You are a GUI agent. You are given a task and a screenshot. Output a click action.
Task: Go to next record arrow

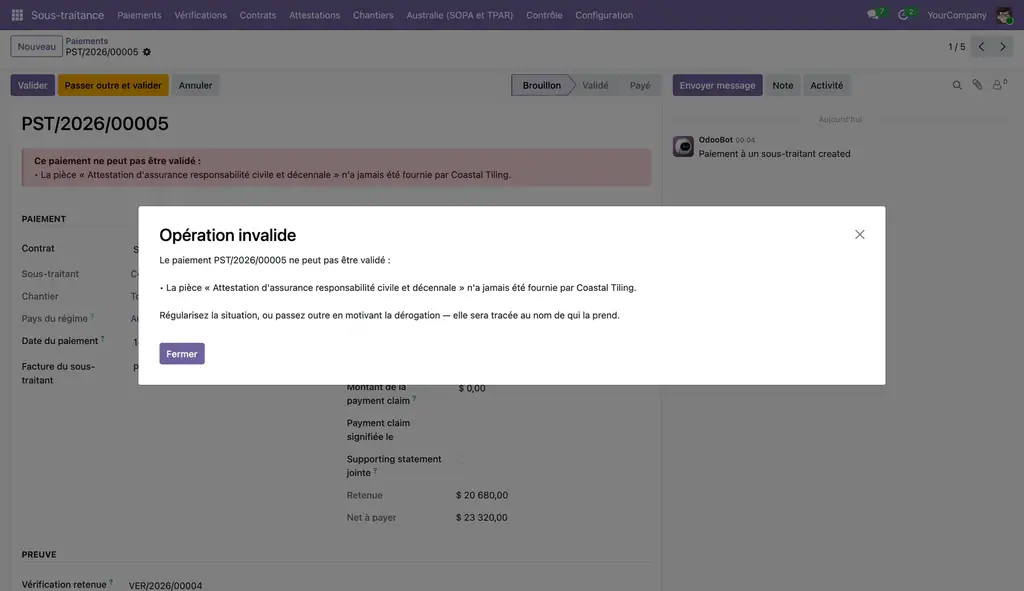point(1003,47)
